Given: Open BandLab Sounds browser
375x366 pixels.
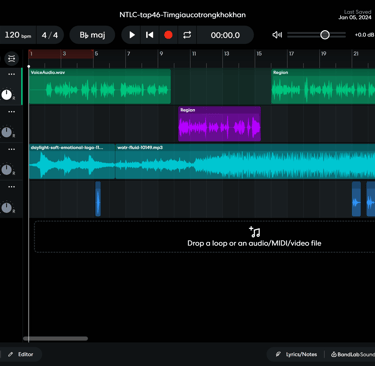Looking at the screenshot, I should pos(353,354).
